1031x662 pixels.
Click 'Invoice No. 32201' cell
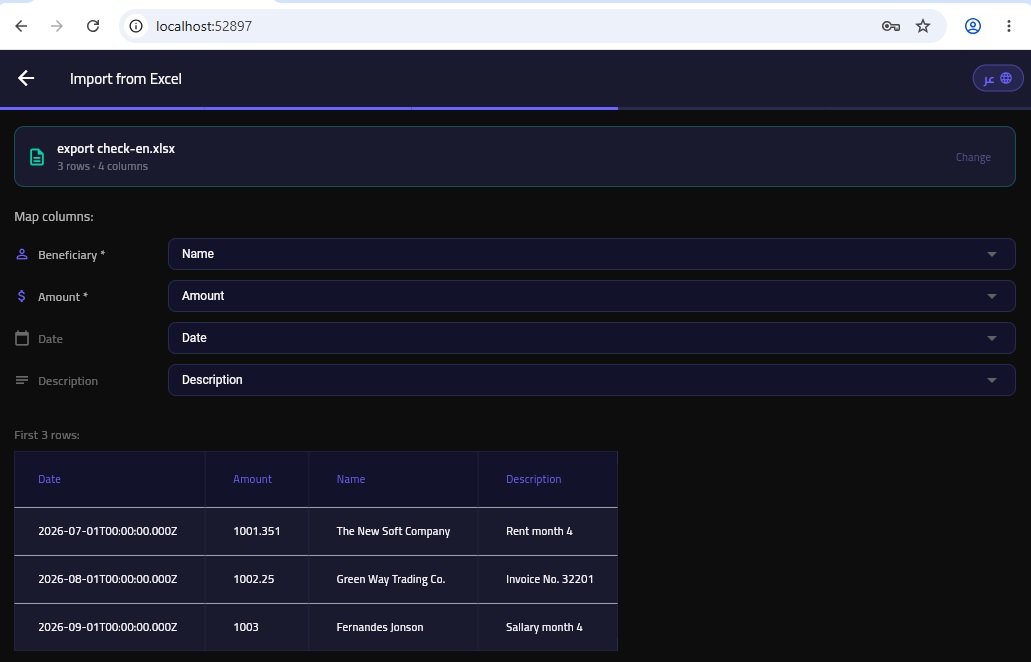click(550, 579)
